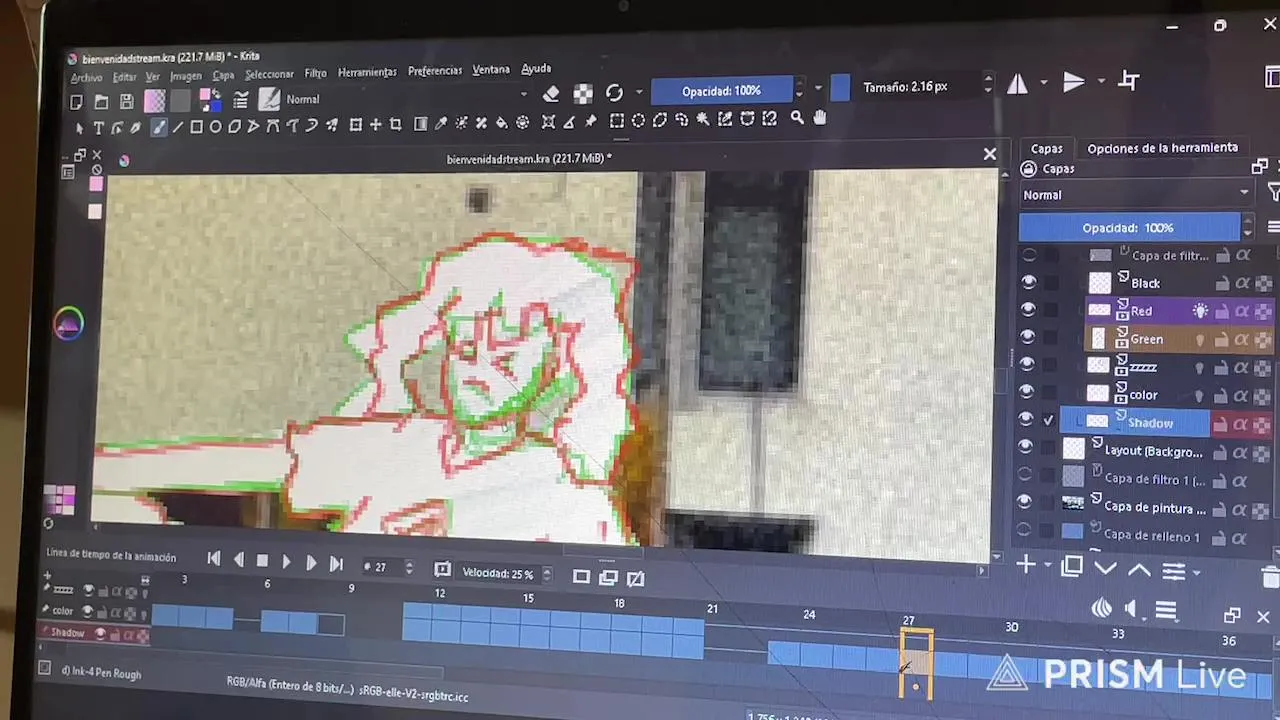
Task: Add a new layer with plus
Action: [x=1026, y=565]
